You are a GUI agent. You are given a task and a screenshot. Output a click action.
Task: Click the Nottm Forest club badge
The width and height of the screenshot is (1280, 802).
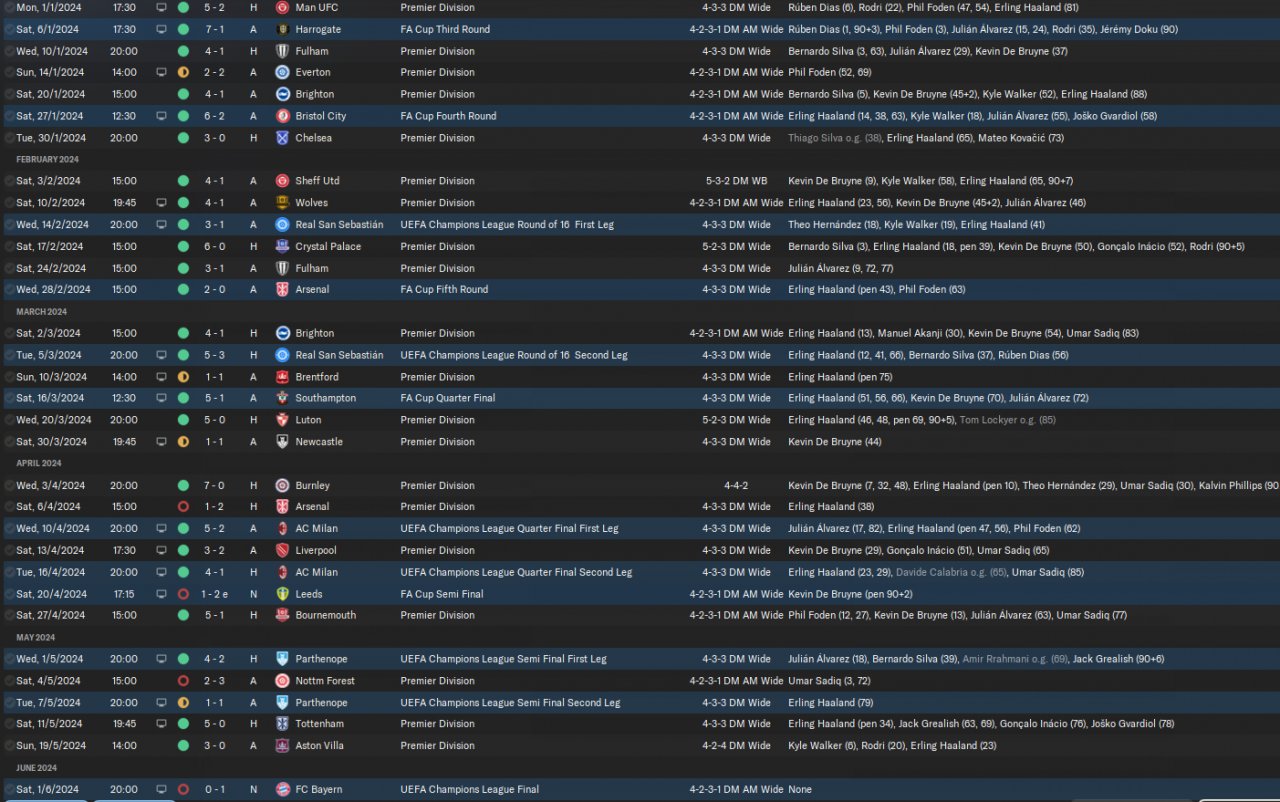[283, 681]
